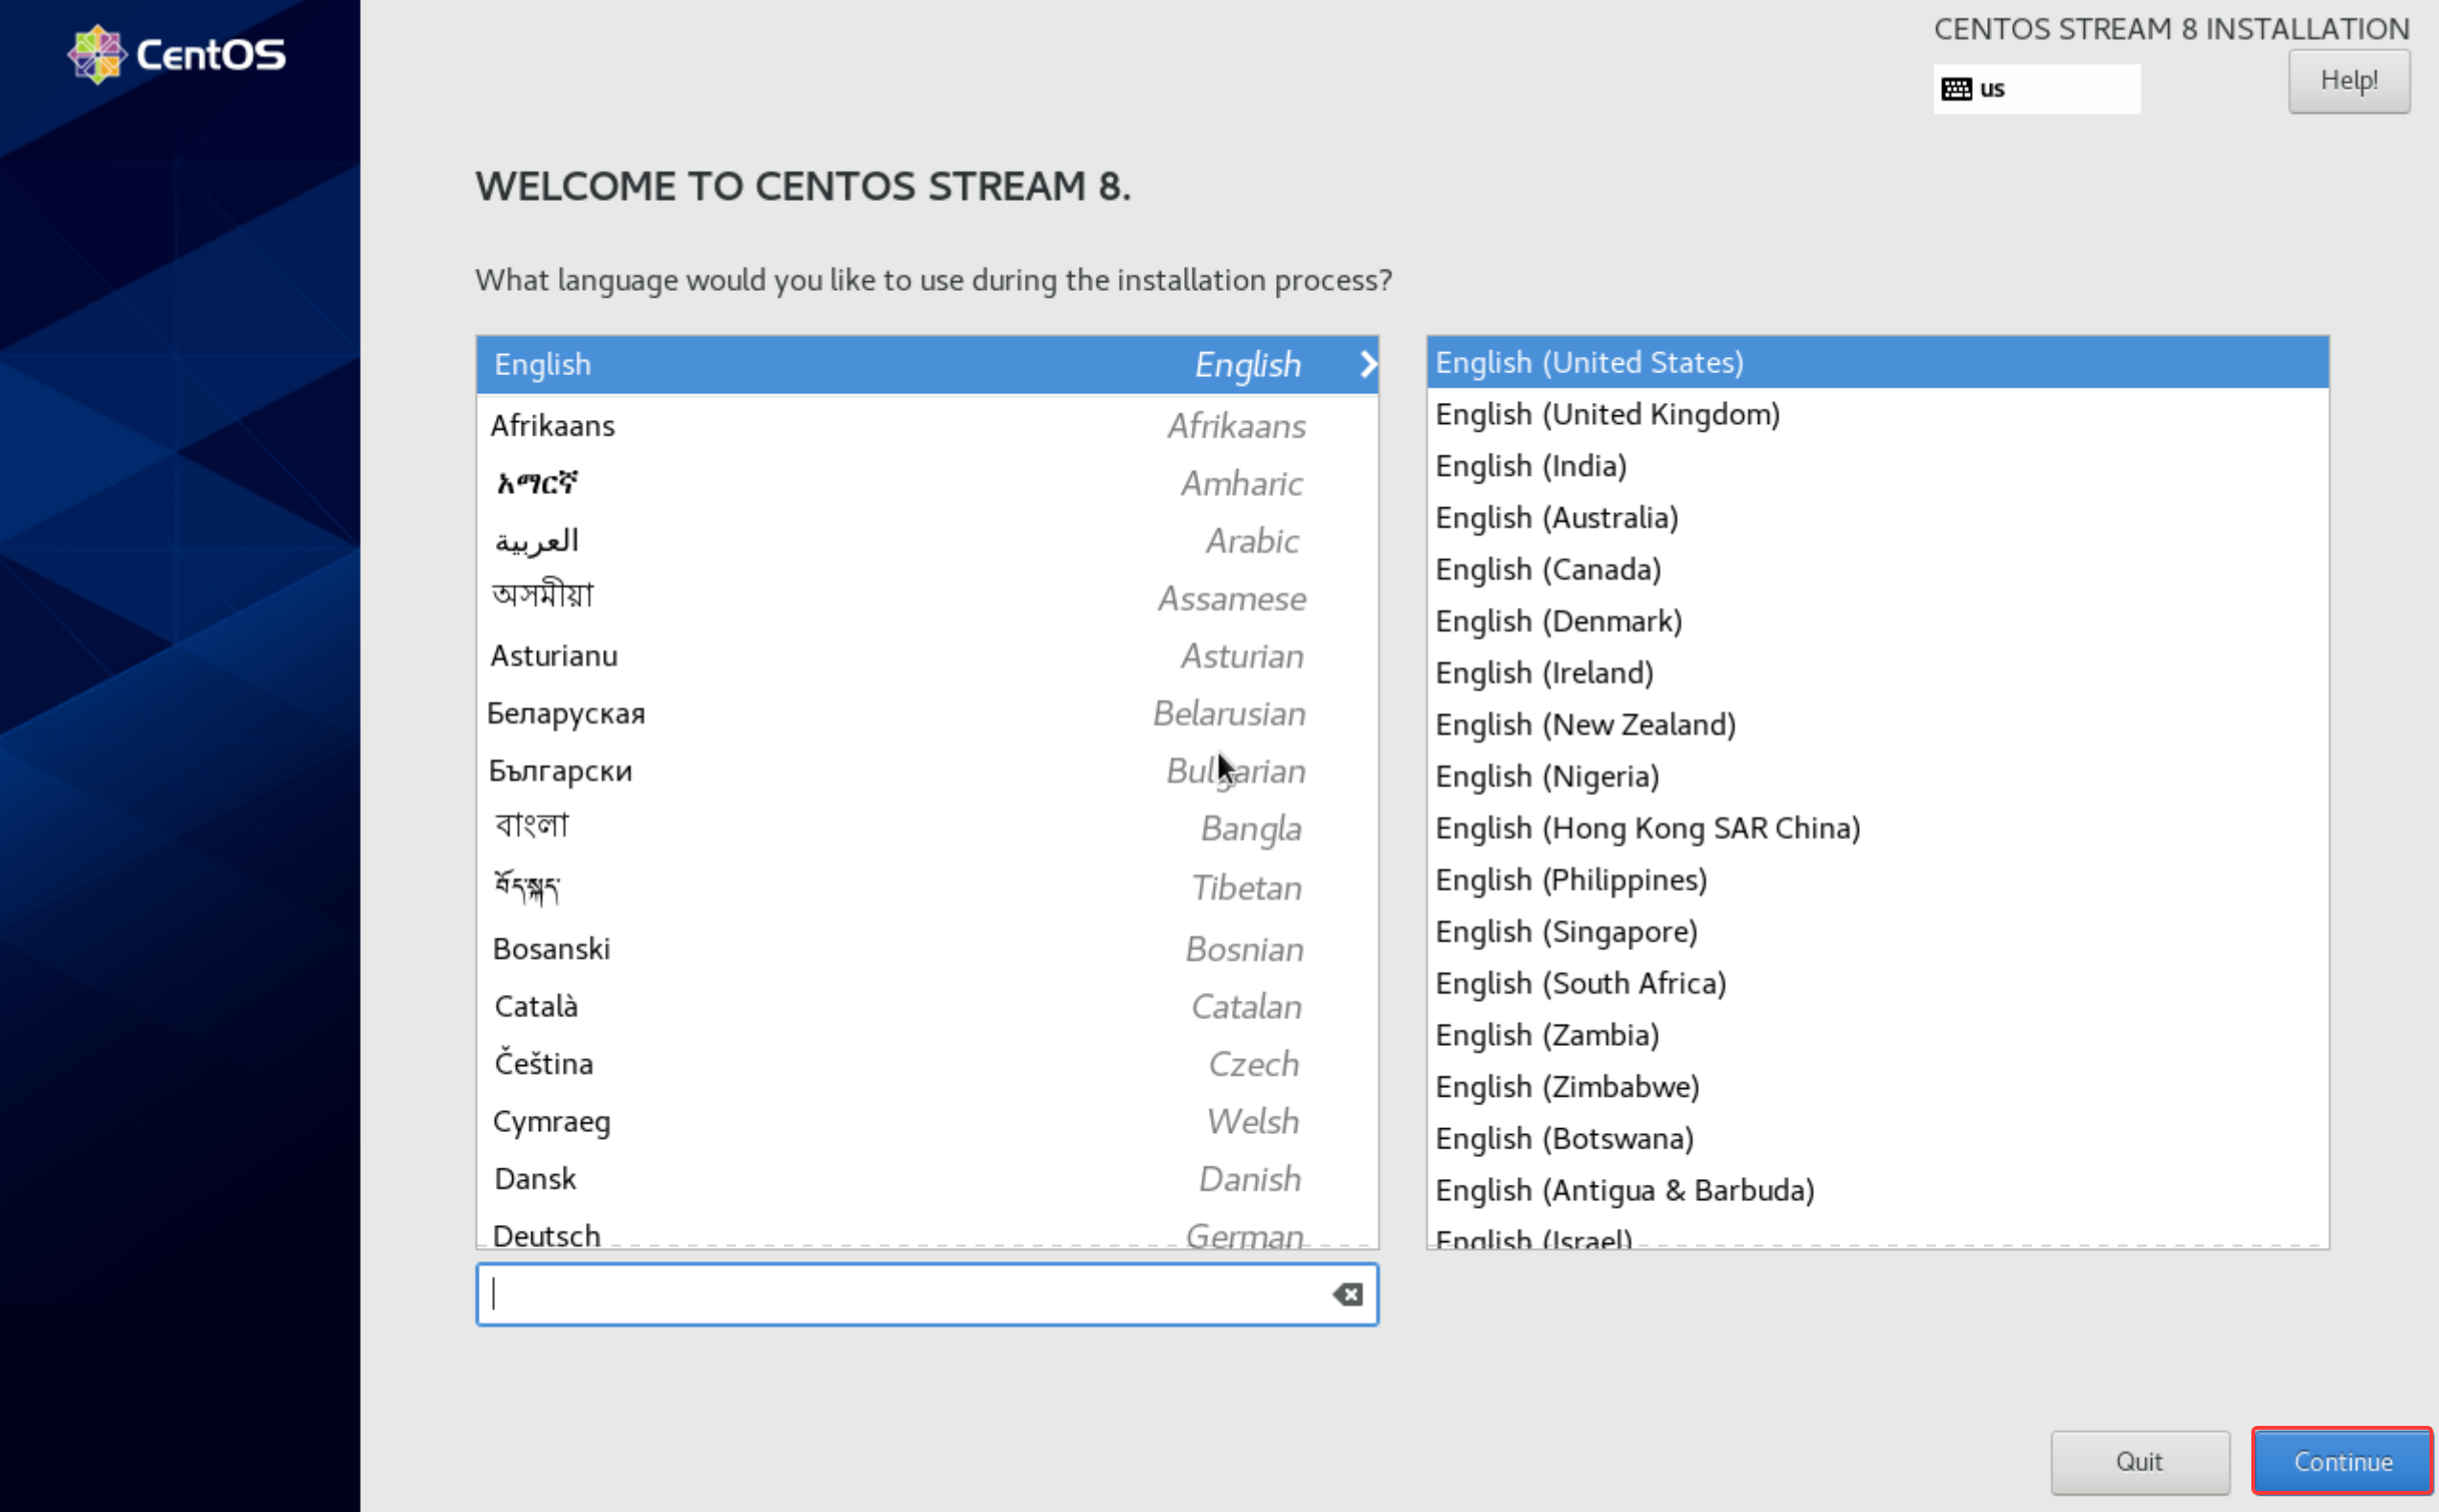Select Bosanski language row

[x=927, y=948]
